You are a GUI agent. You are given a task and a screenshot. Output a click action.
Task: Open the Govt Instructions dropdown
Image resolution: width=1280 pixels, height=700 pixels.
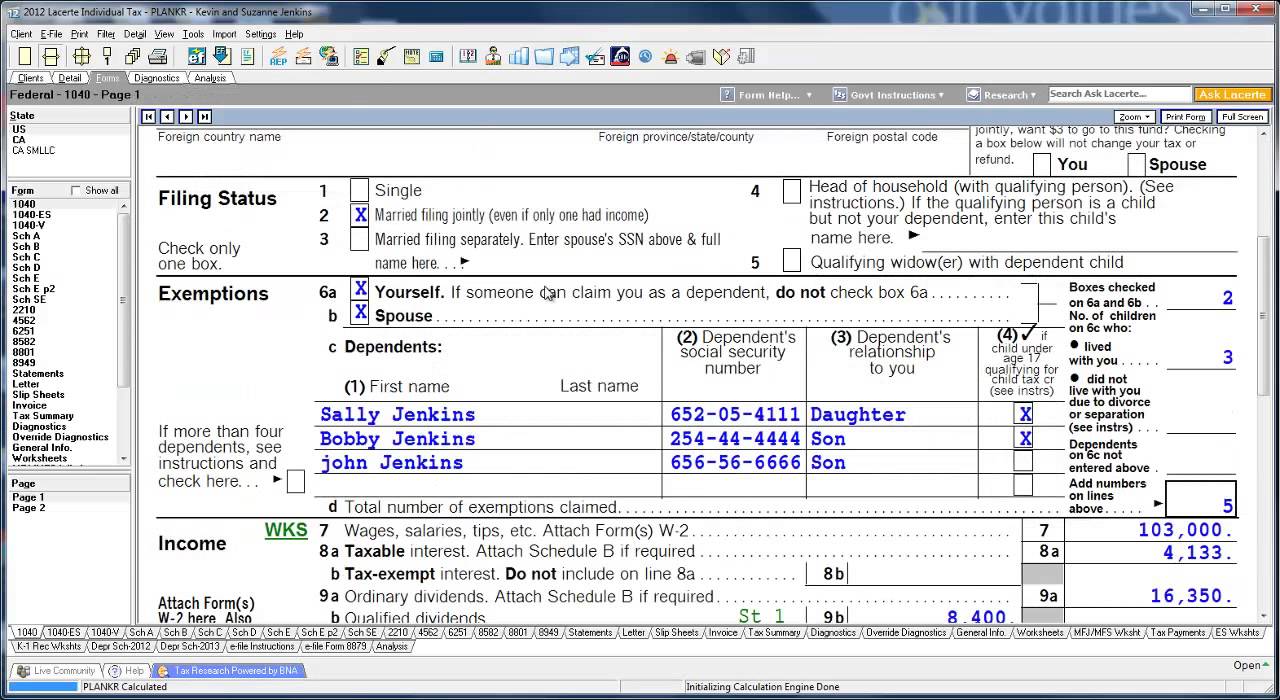click(889, 95)
